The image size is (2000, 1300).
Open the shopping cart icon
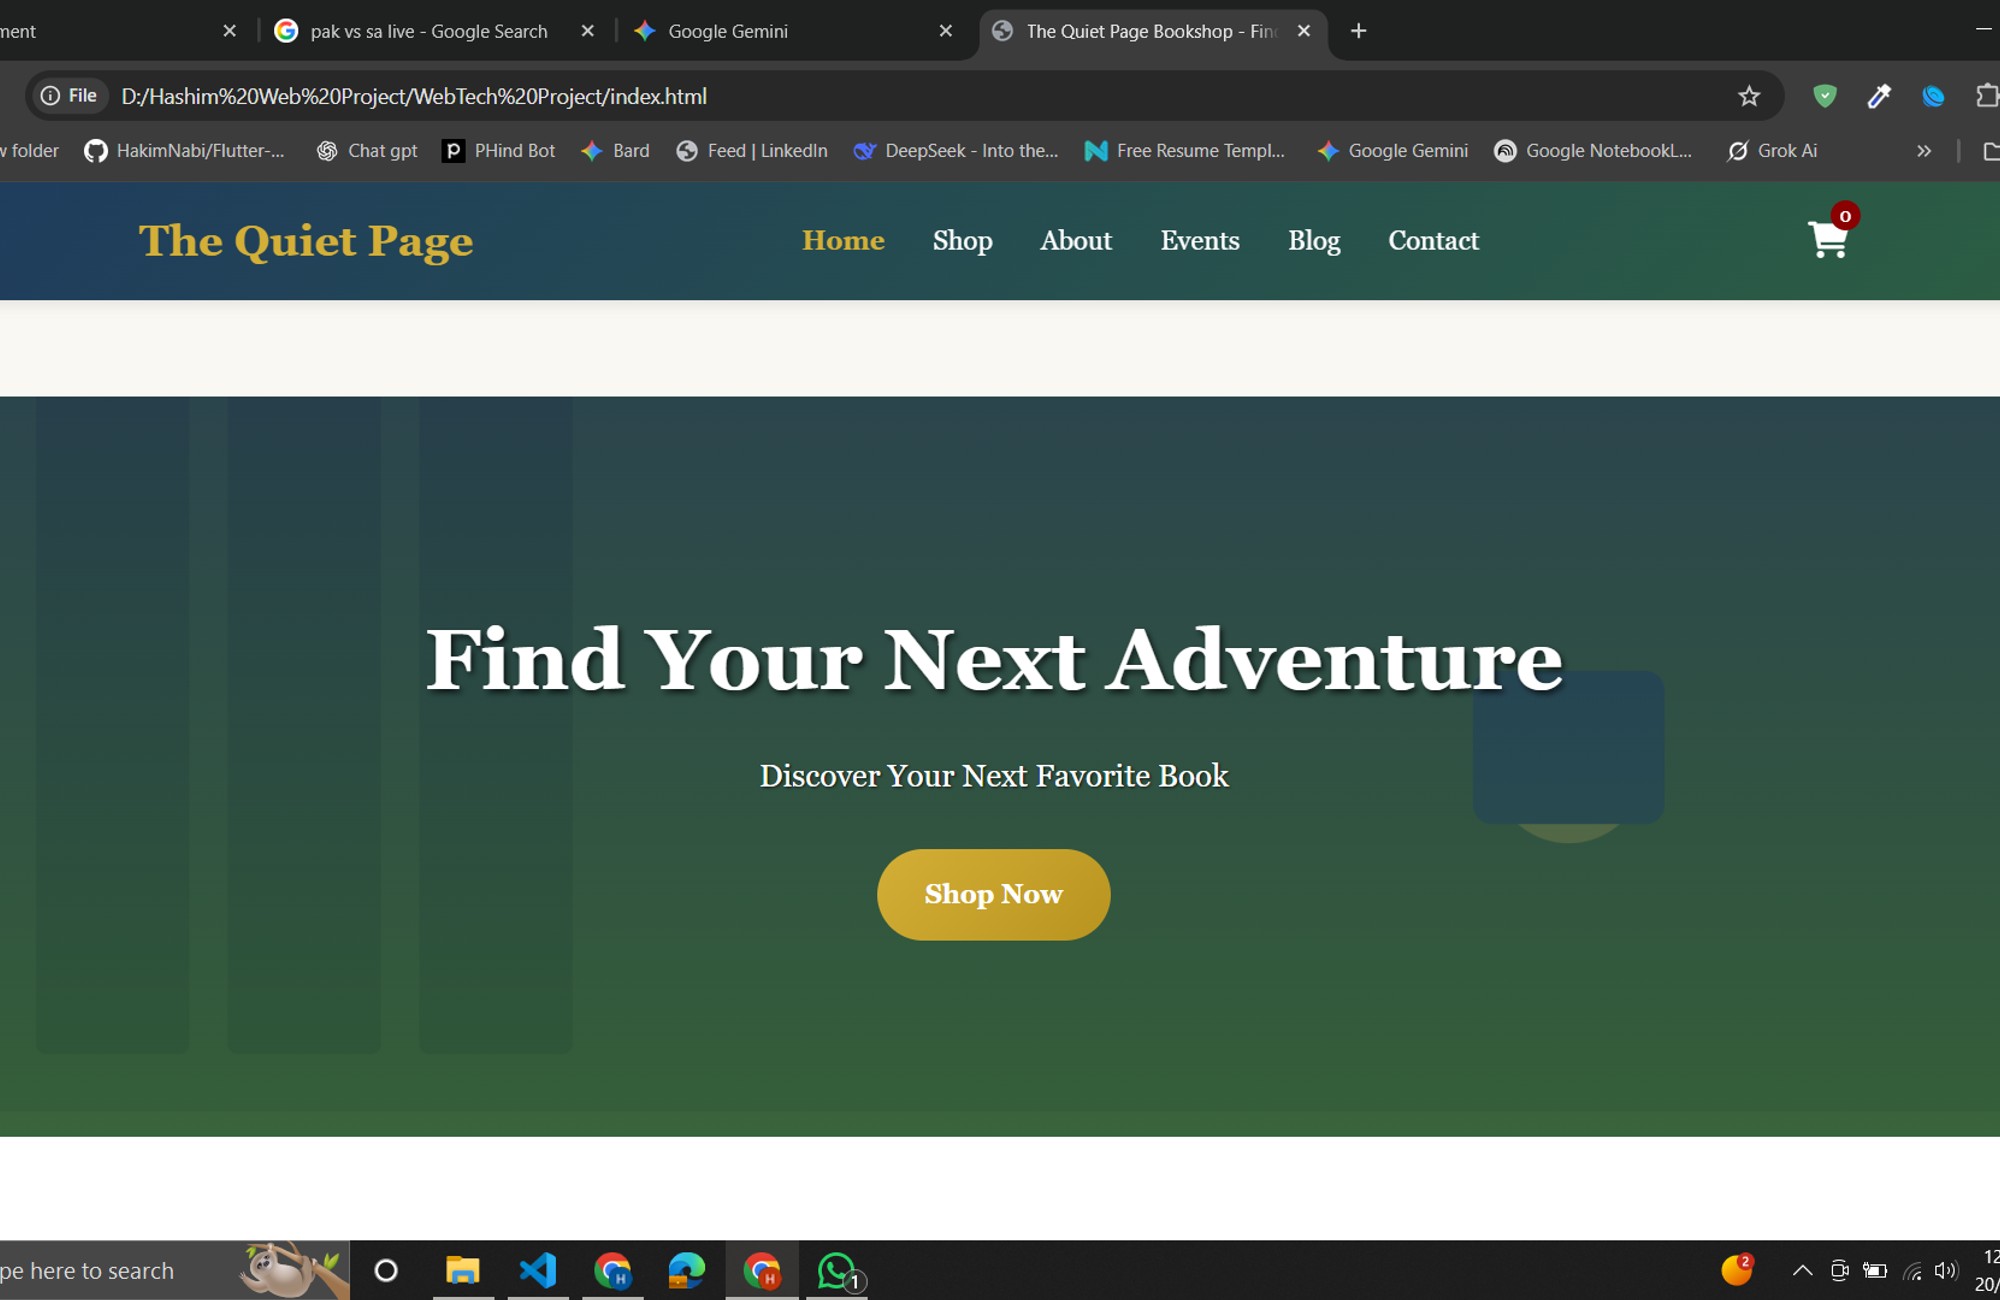point(1828,240)
